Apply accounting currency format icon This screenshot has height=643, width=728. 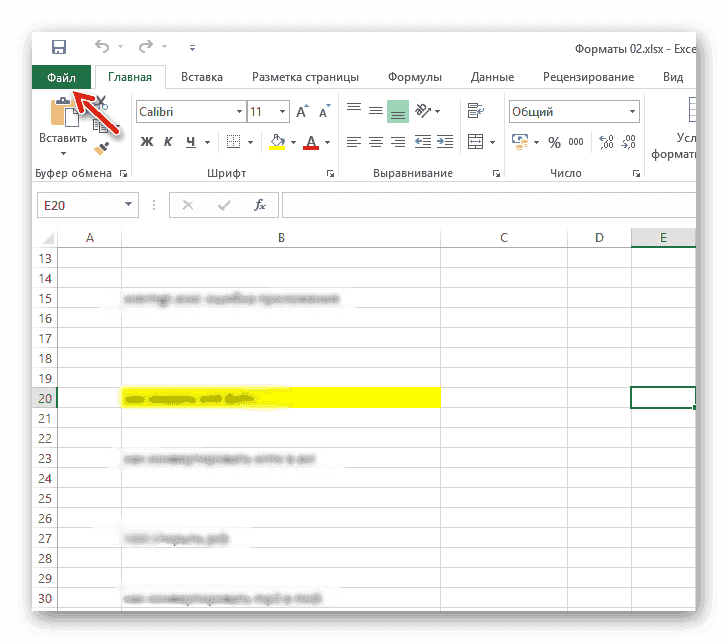520,142
